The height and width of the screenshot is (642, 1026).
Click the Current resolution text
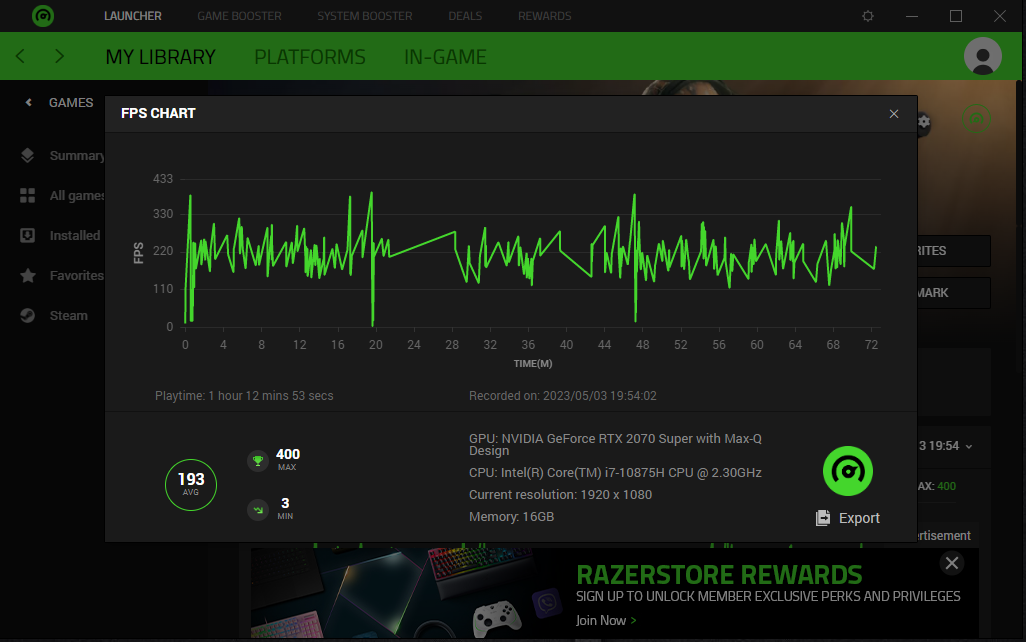click(x=560, y=495)
